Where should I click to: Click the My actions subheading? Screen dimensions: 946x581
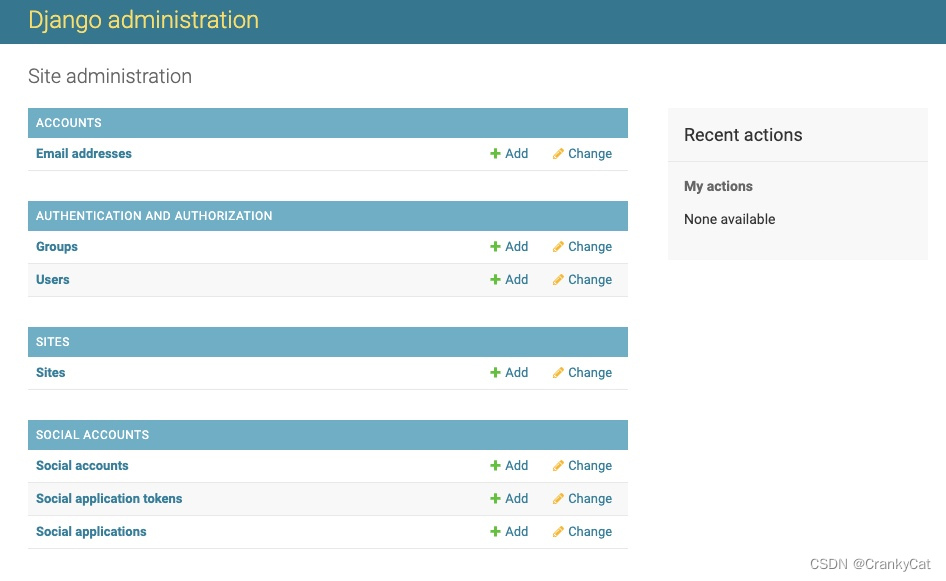tap(718, 186)
